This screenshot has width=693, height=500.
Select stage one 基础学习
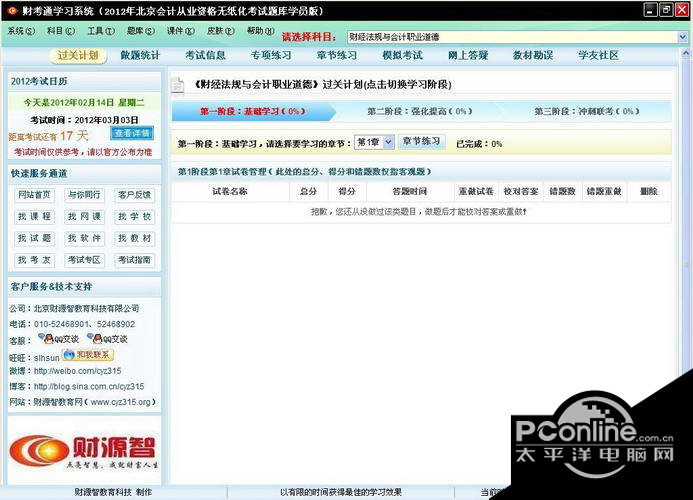(x=253, y=111)
